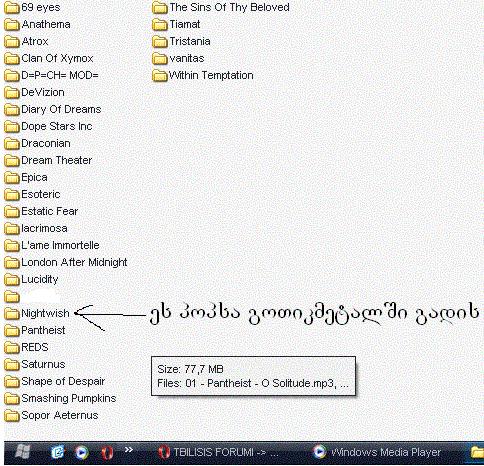Click the Draconian folder icon
This screenshot has height=466, width=484.
(x=12, y=143)
